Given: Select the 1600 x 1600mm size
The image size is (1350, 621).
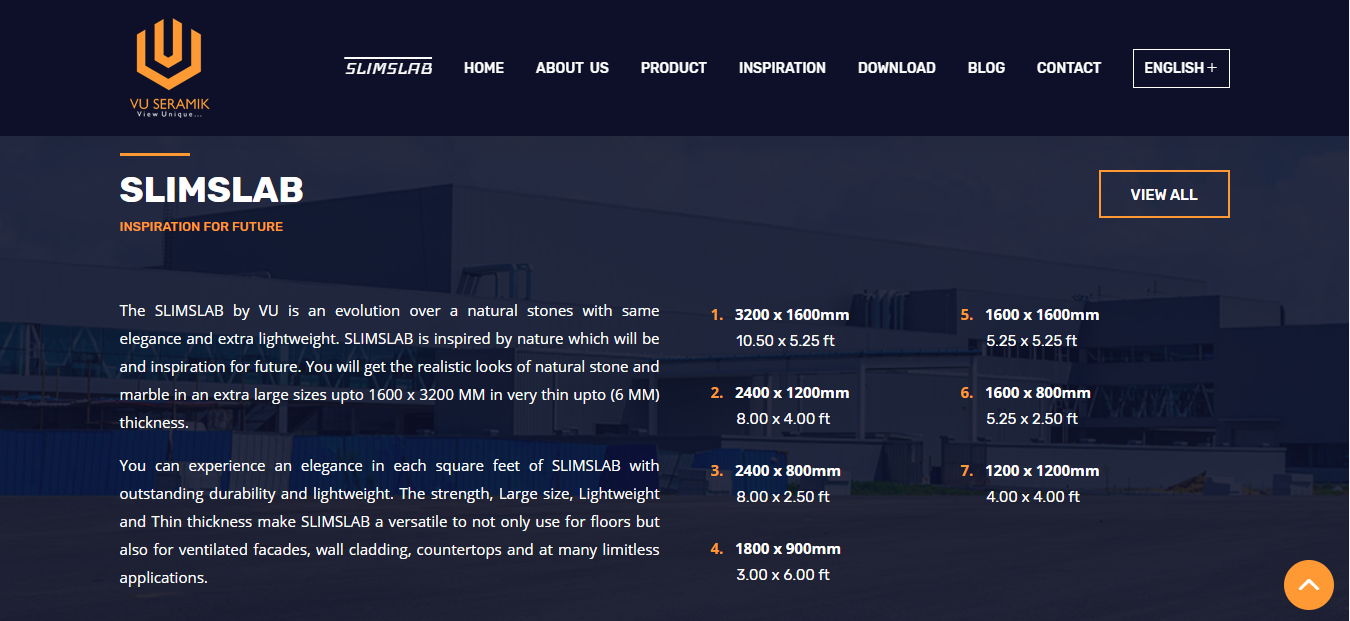Looking at the screenshot, I should click(1042, 315).
